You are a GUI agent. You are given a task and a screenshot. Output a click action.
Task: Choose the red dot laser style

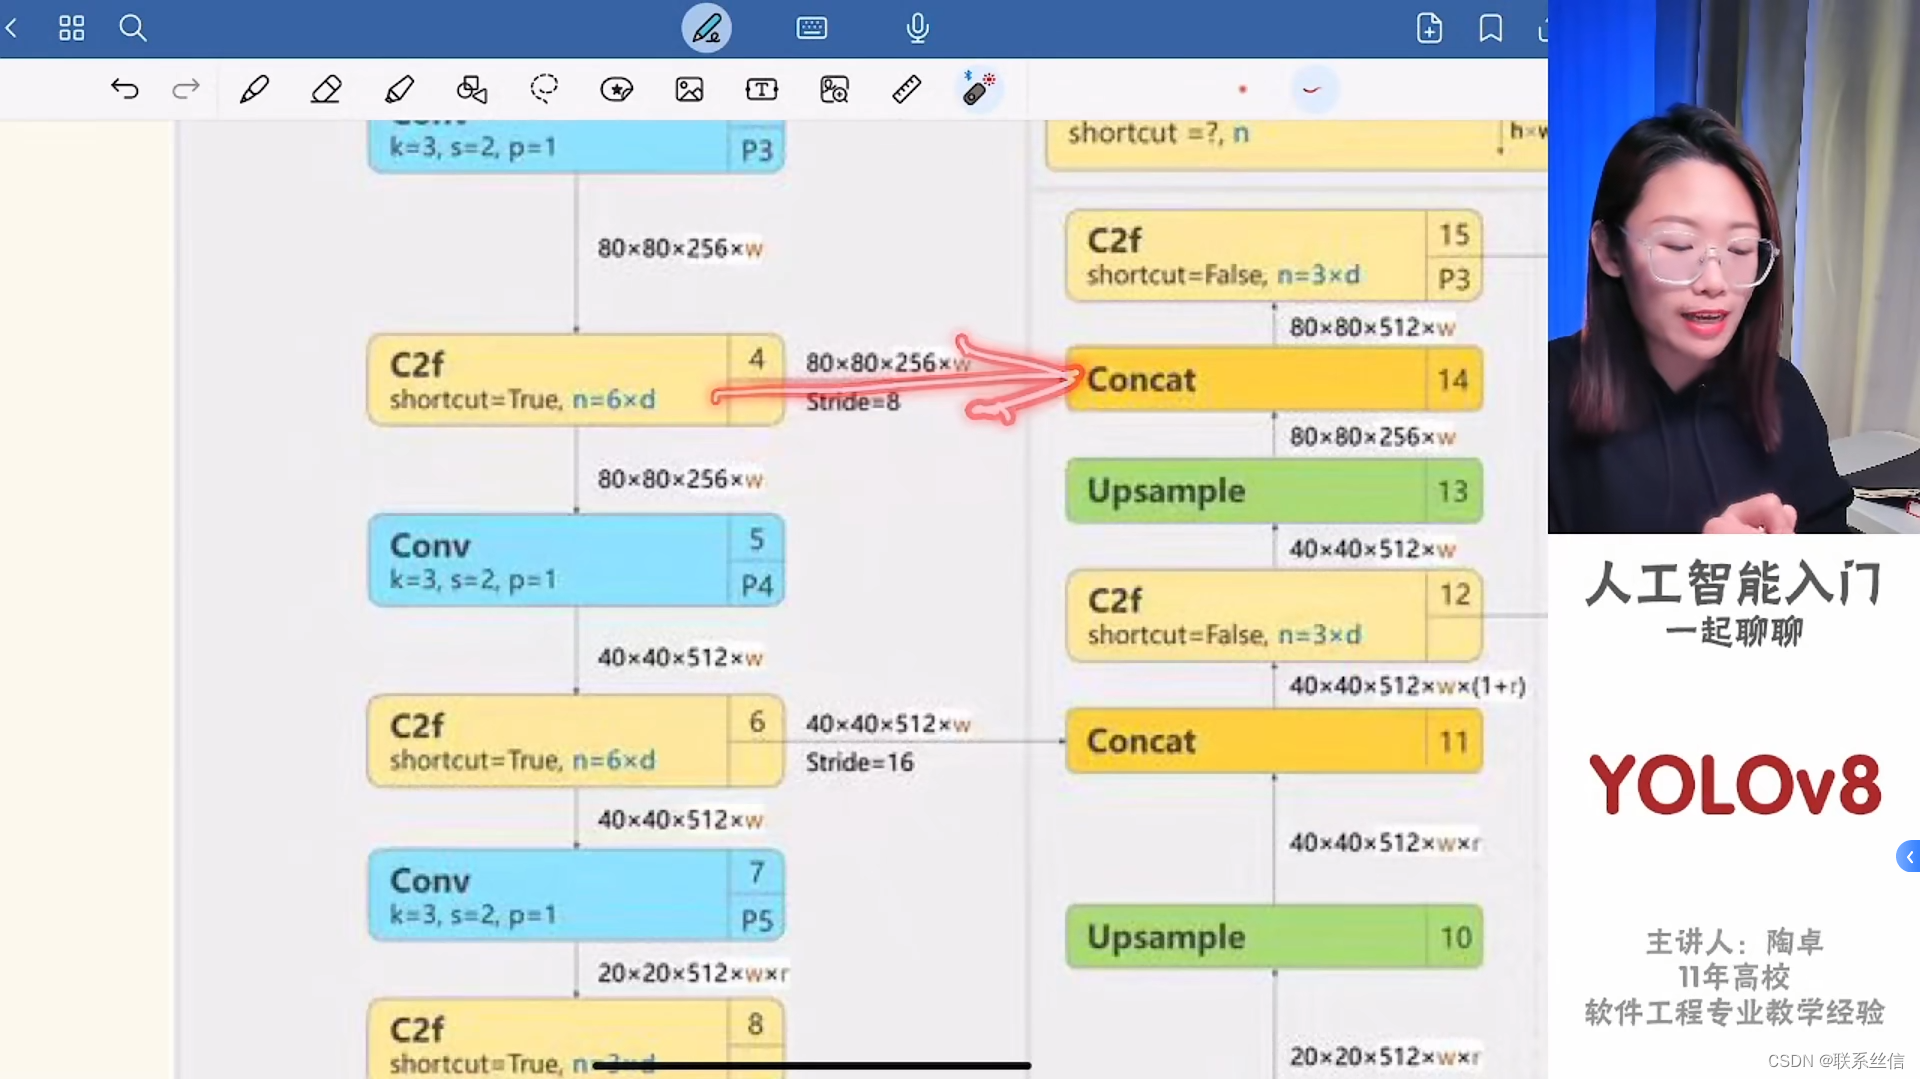(x=1242, y=89)
